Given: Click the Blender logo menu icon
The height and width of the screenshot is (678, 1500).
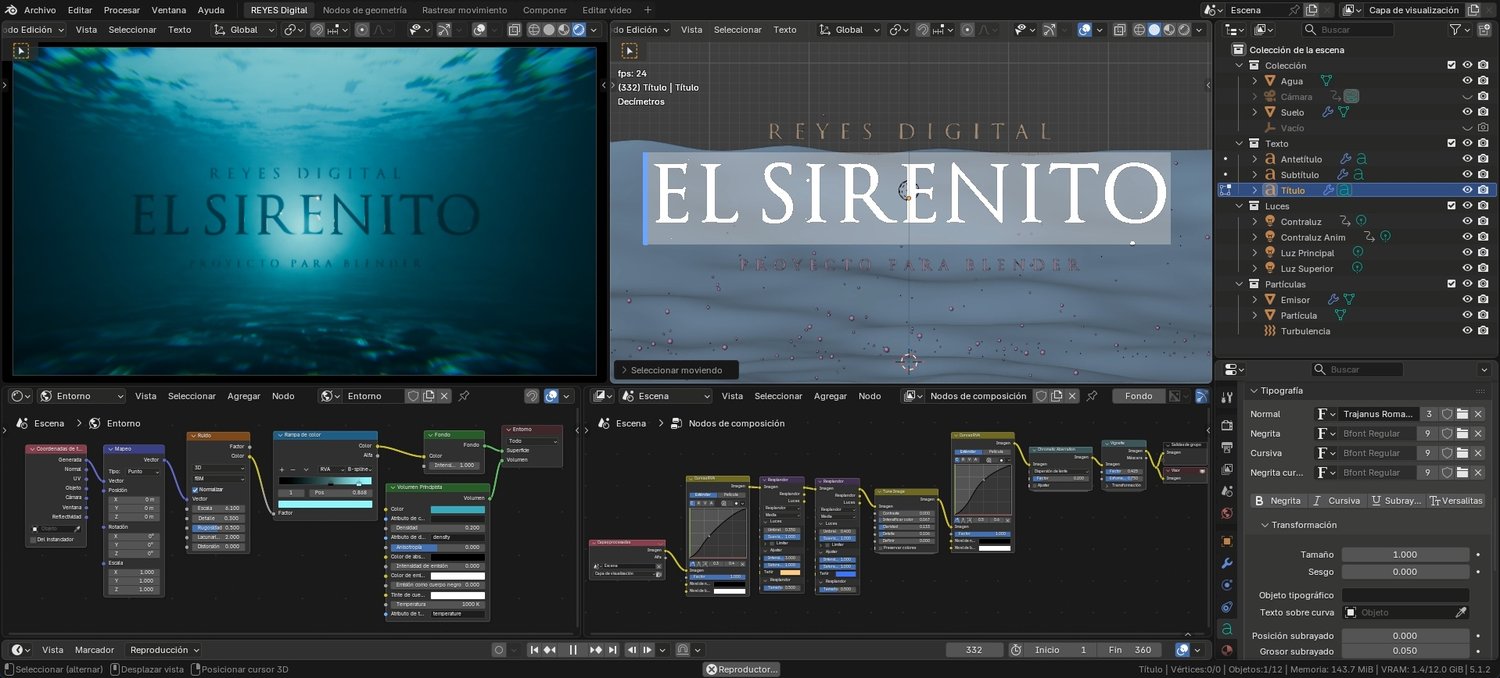Looking at the screenshot, I should 11,10.
